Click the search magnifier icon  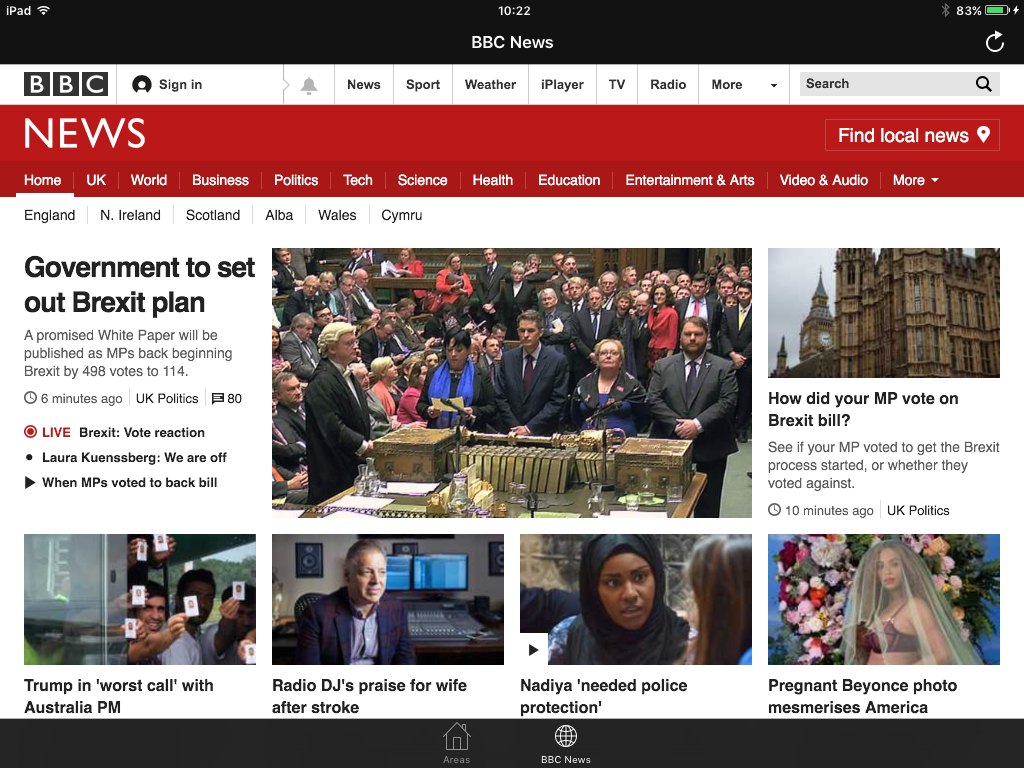pyautogui.click(x=984, y=84)
